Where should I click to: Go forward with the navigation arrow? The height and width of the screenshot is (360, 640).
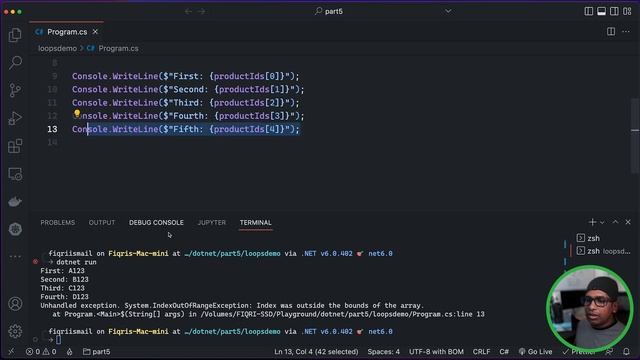point(202,11)
